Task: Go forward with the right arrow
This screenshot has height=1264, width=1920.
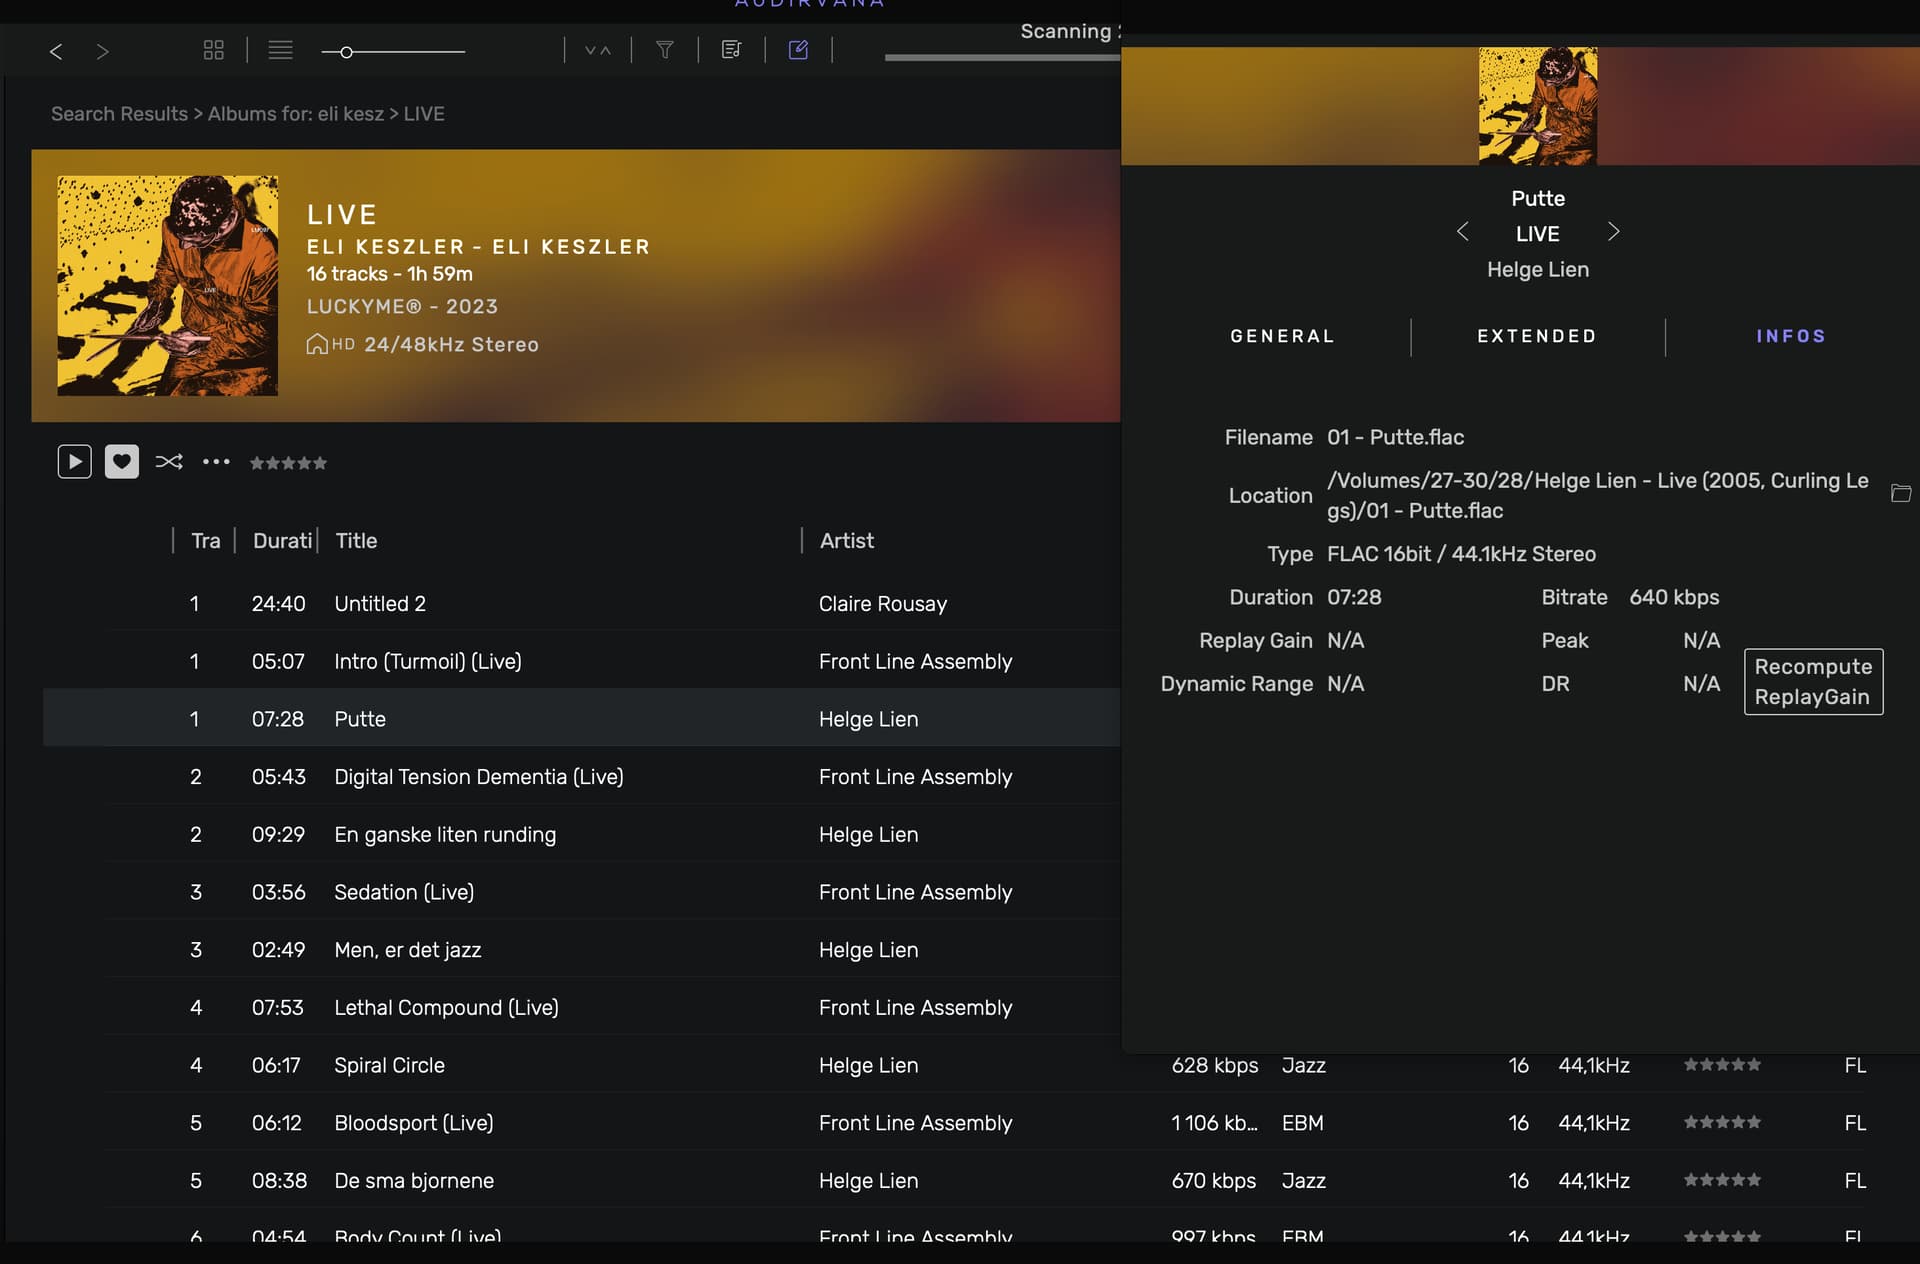Action: tap(102, 51)
